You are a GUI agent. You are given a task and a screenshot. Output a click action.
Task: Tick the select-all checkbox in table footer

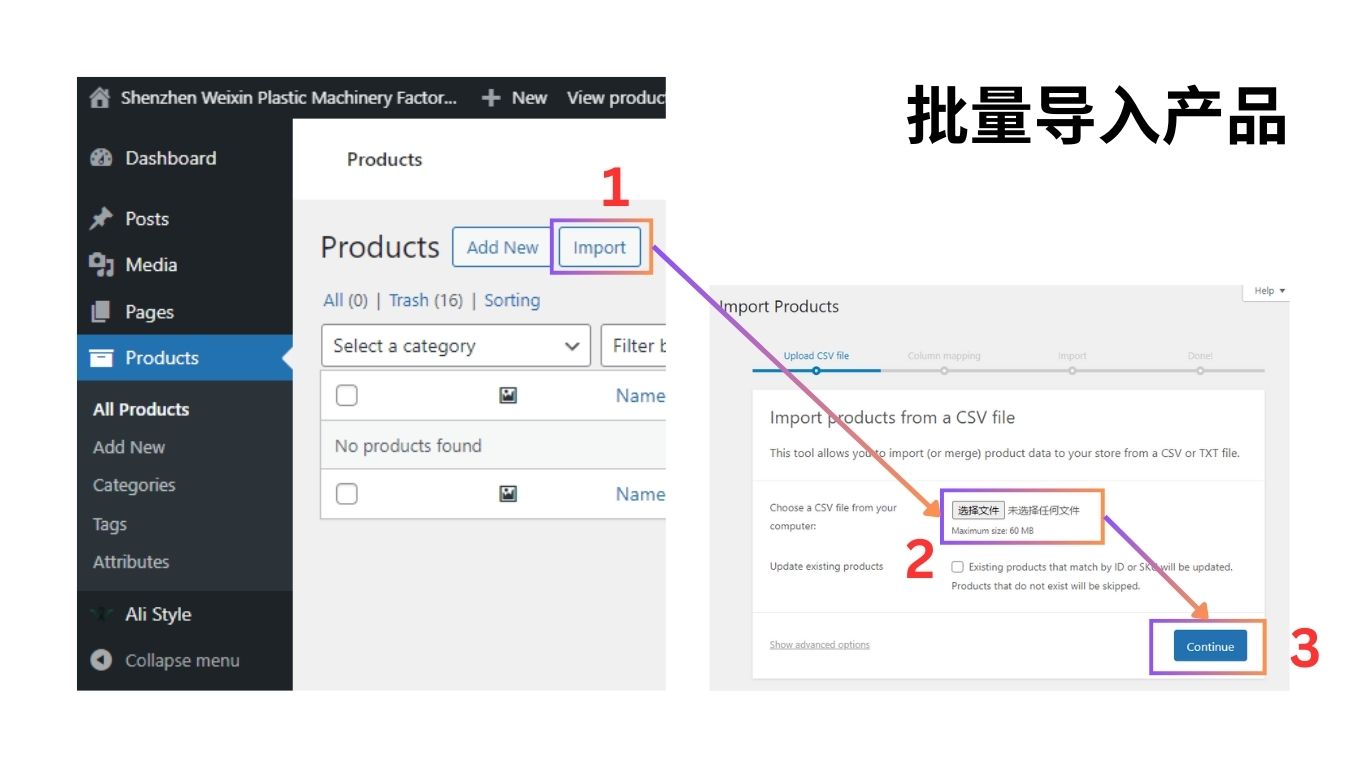click(x=347, y=494)
